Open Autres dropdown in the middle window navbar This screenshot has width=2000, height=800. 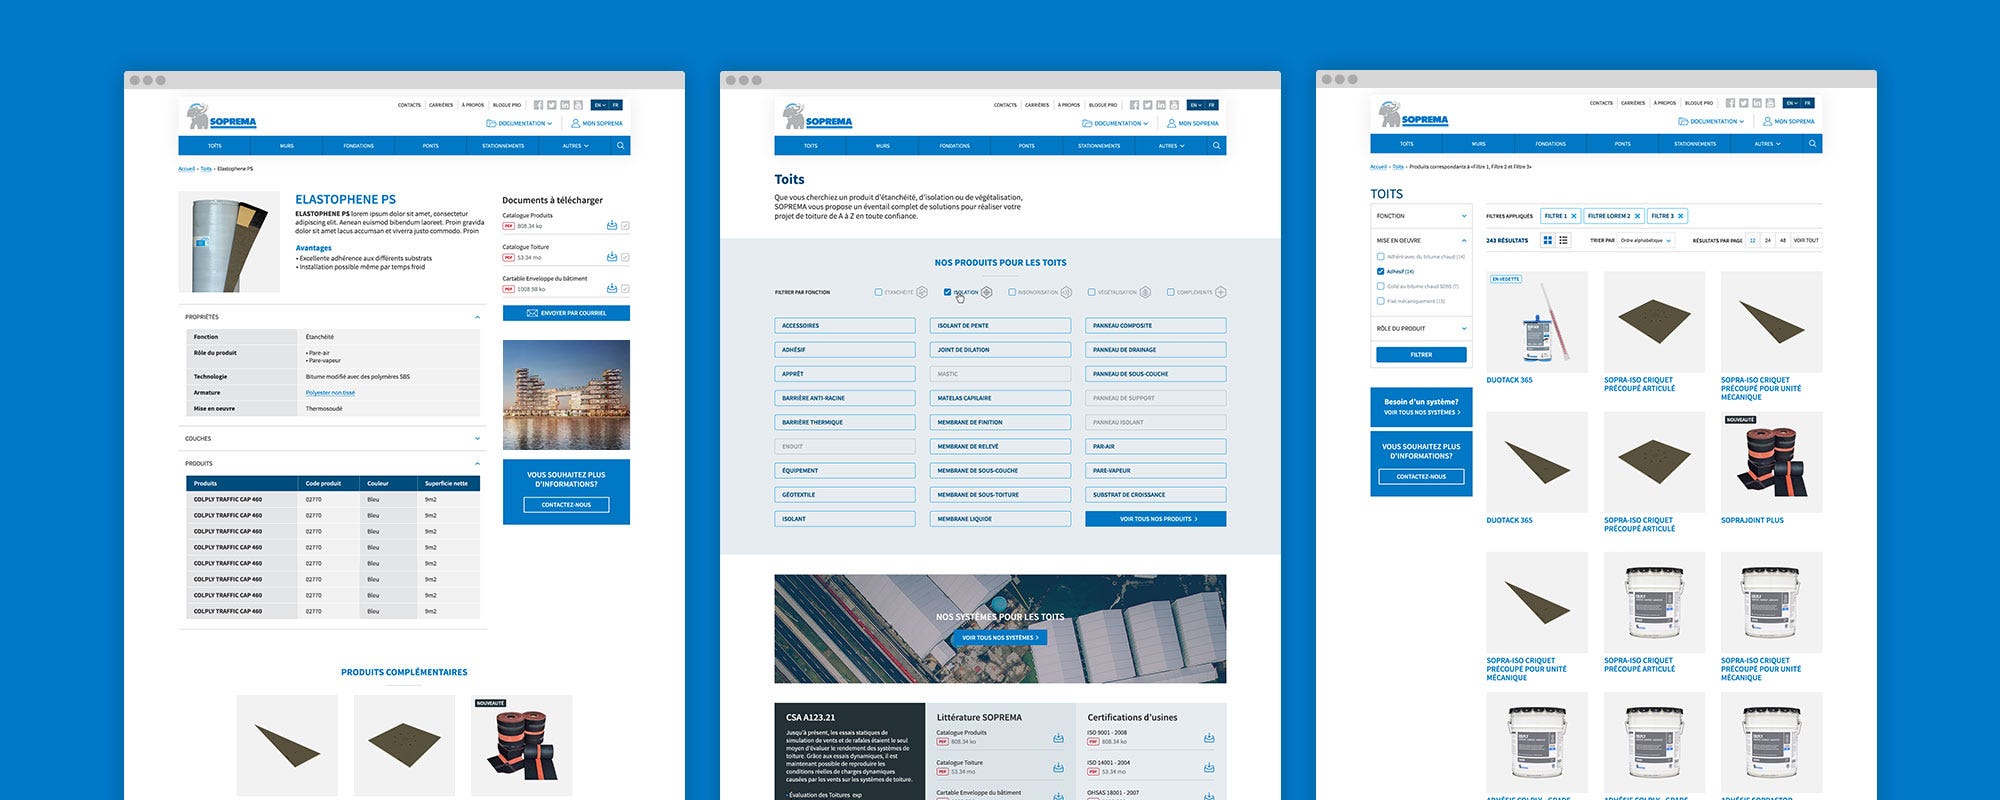click(1171, 146)
